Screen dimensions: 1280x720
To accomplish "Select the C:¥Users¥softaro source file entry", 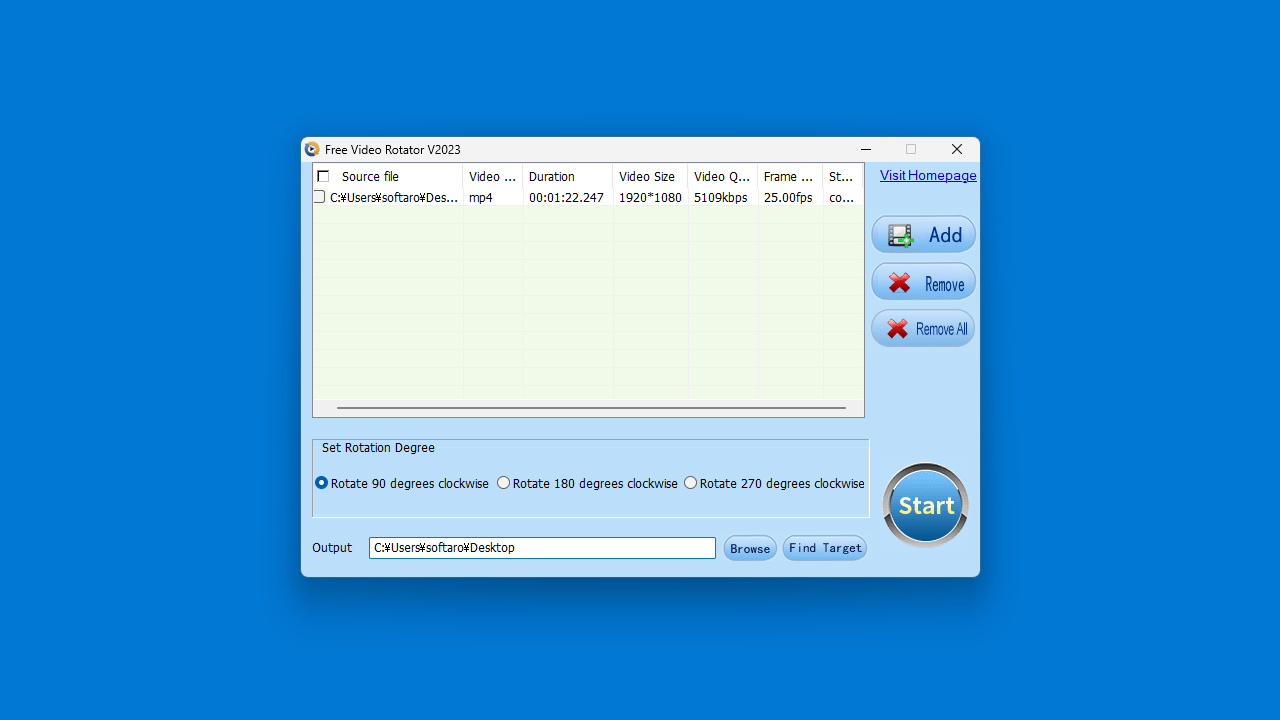I will 394,198.
